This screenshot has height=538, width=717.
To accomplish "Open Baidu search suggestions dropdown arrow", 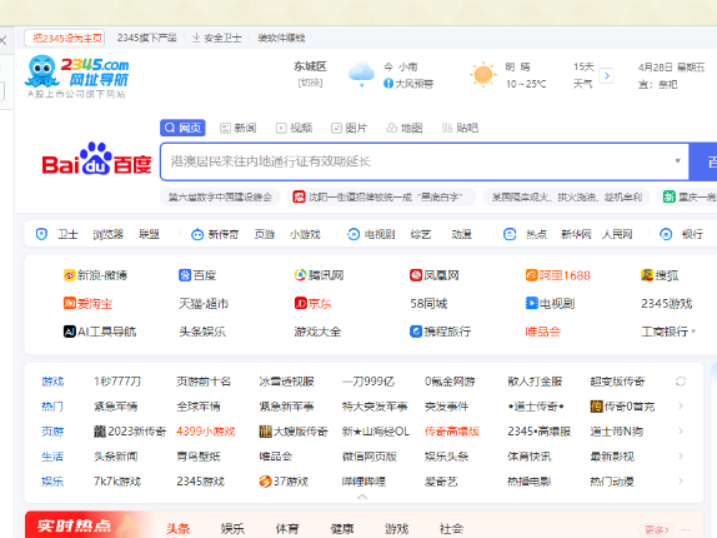I will click(x=678, y=161).
